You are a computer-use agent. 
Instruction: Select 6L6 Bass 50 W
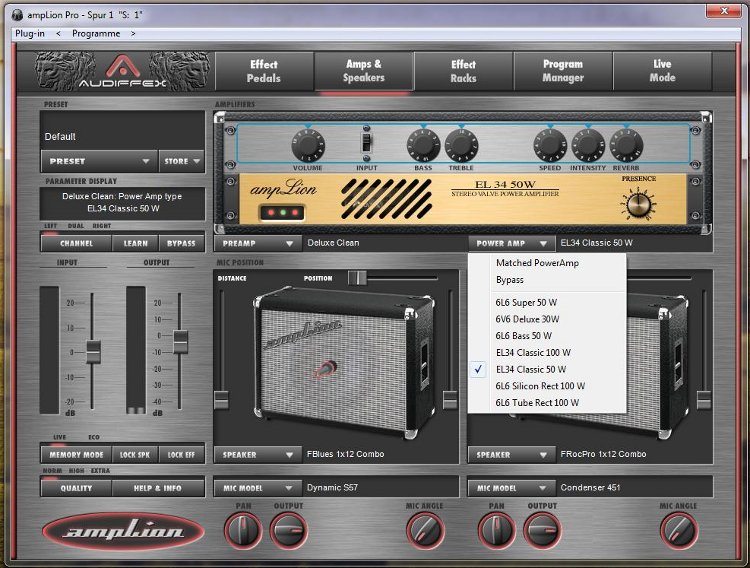click(x=547, y=336)
